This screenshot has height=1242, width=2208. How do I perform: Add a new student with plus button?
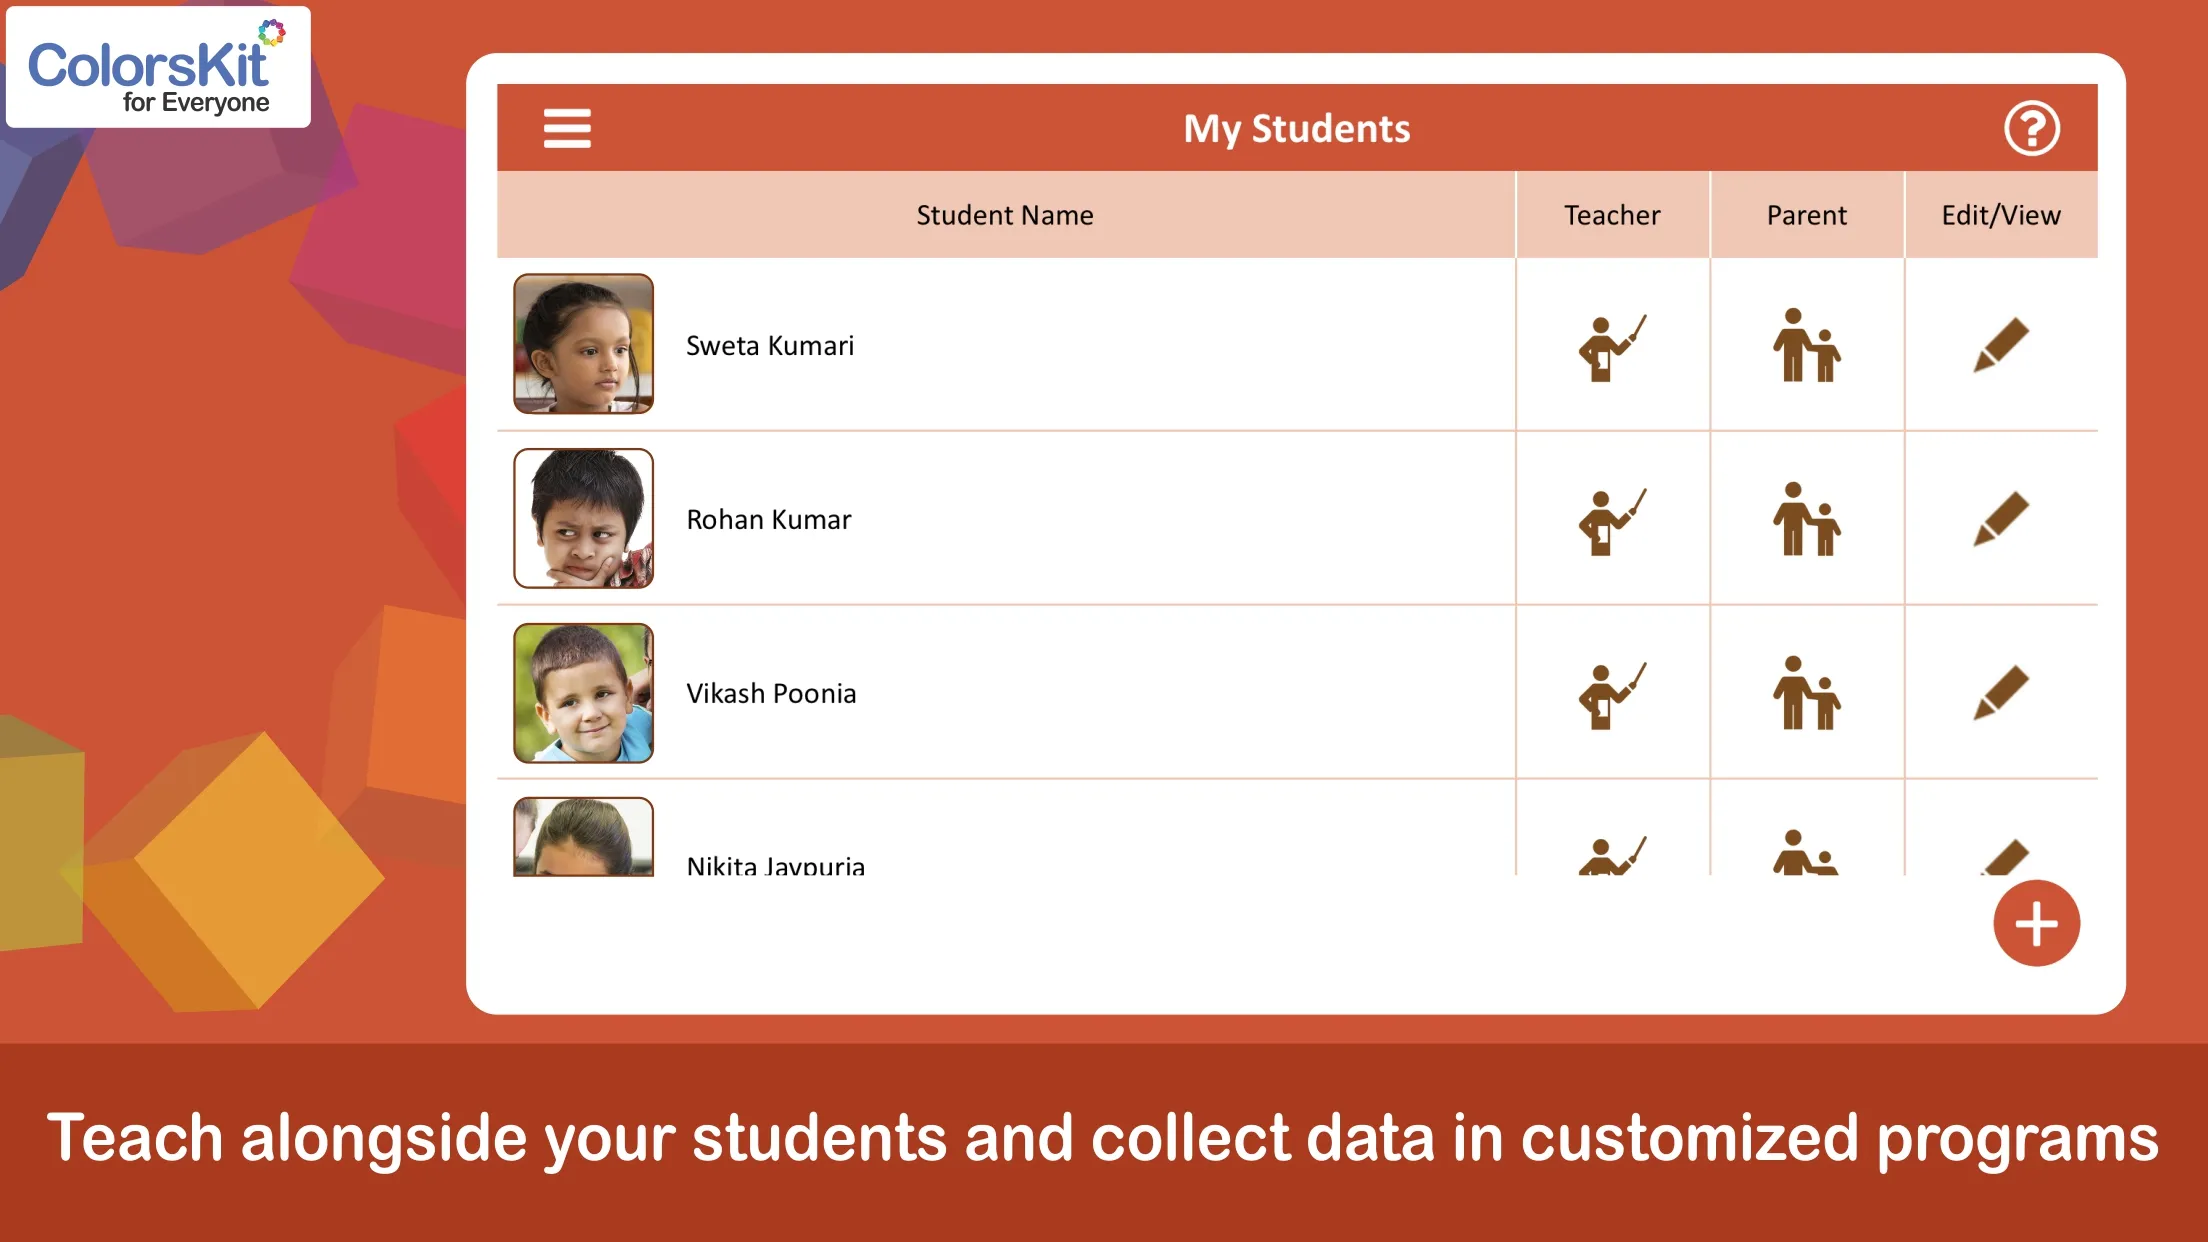2036,923
